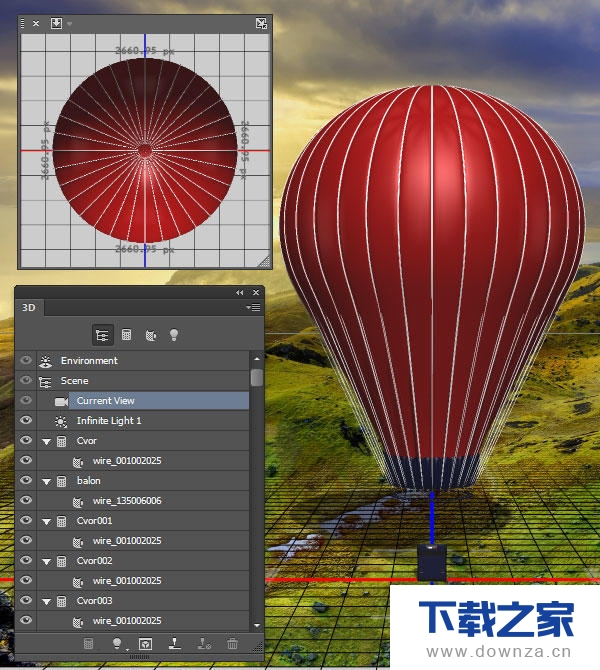Click material icon beside wire_135006006
The width and height of the screenshot is (600, 670).
coord(78,501)
